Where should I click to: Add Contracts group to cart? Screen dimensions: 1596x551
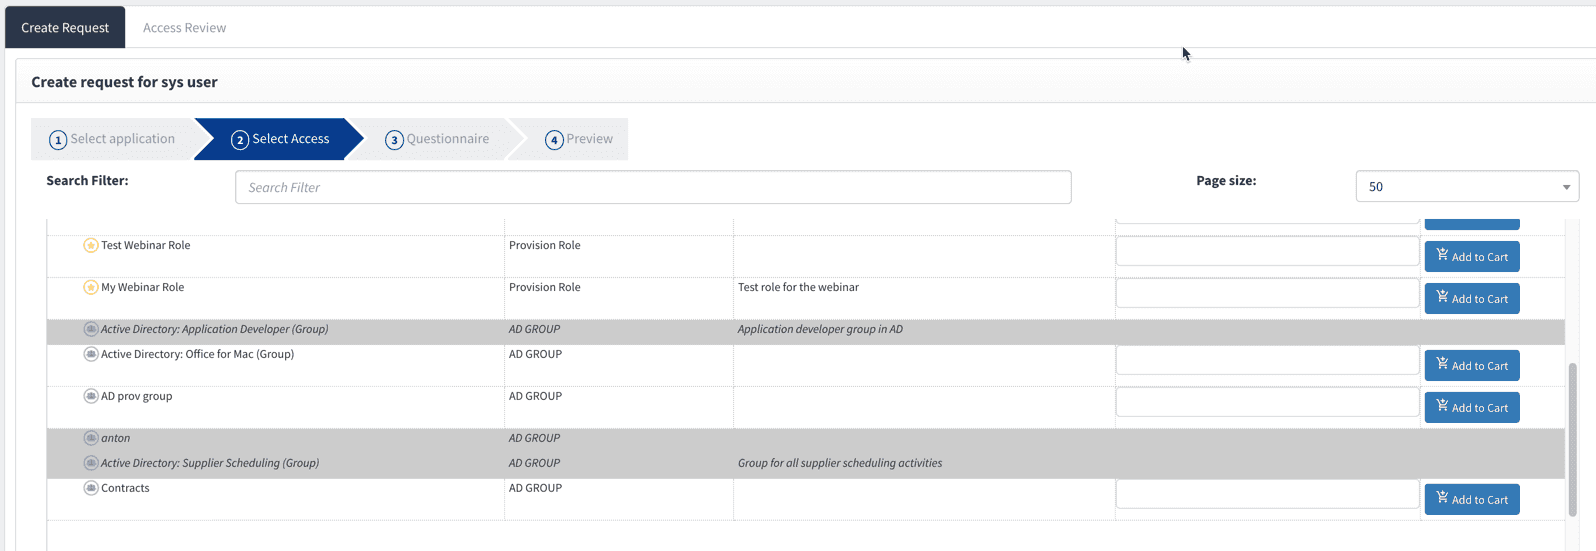click(x=1471, y=500)
